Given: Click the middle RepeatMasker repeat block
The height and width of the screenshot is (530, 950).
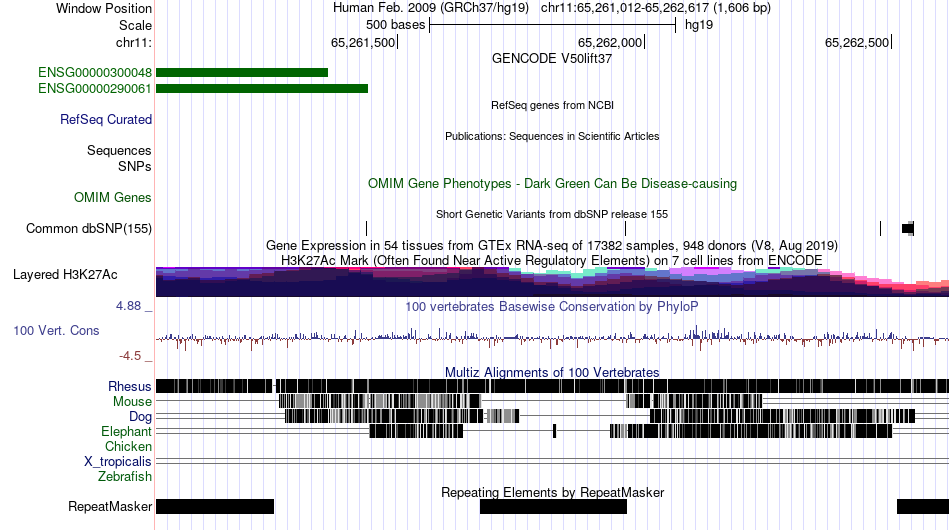Looking at the screenshot, I should tap(553, 506).
